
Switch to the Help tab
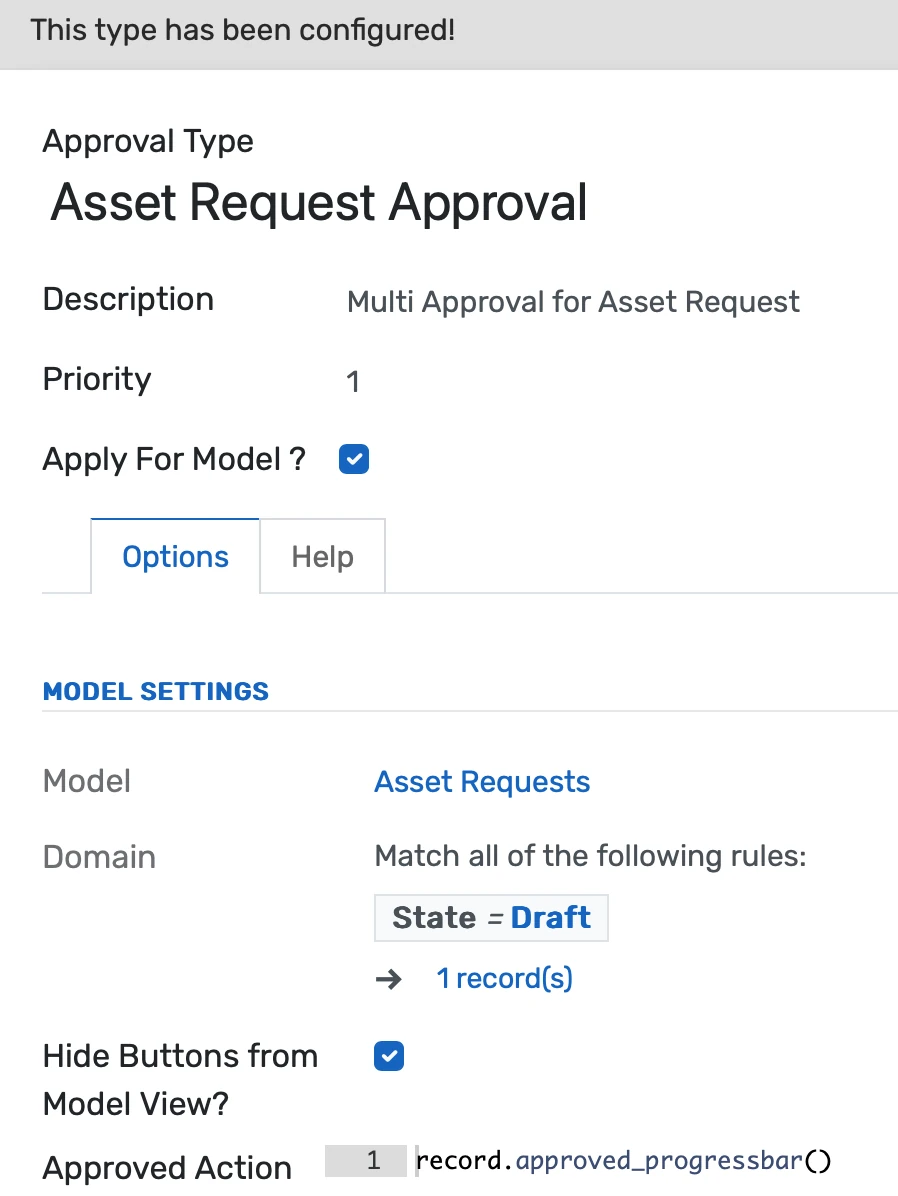point(322,556)
